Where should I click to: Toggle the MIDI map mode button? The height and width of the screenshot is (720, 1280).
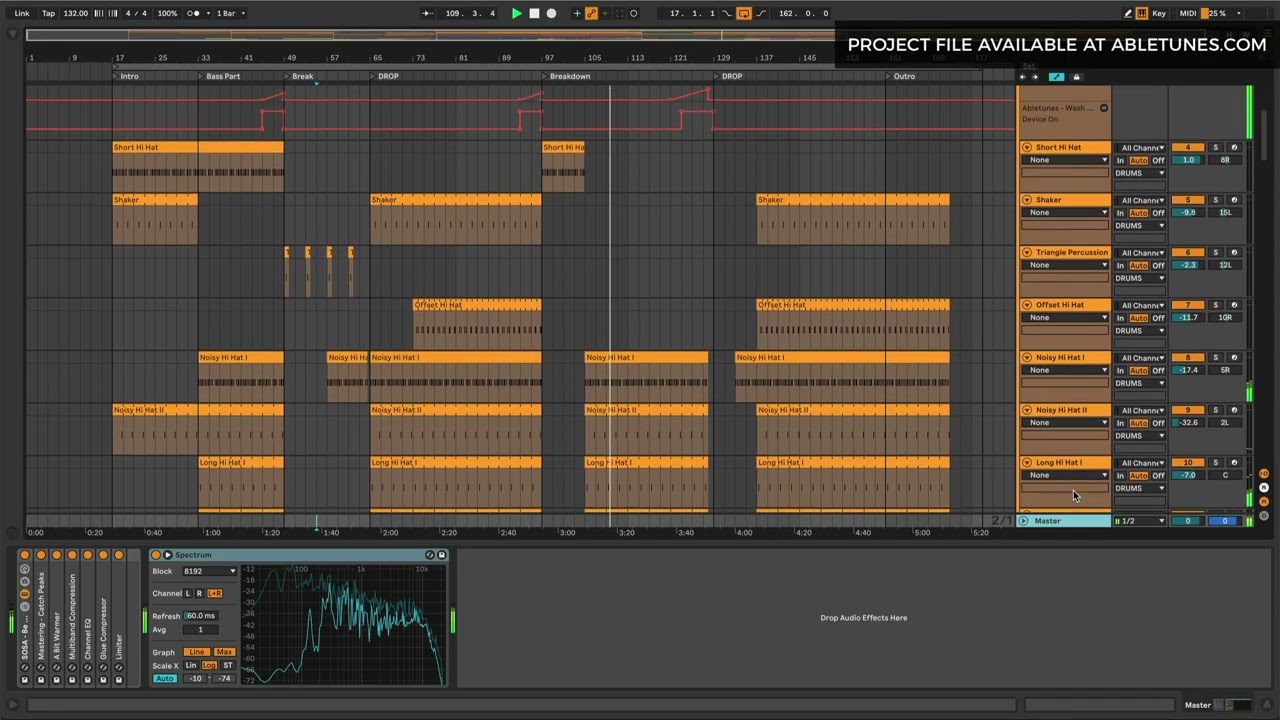(1188, 13)
